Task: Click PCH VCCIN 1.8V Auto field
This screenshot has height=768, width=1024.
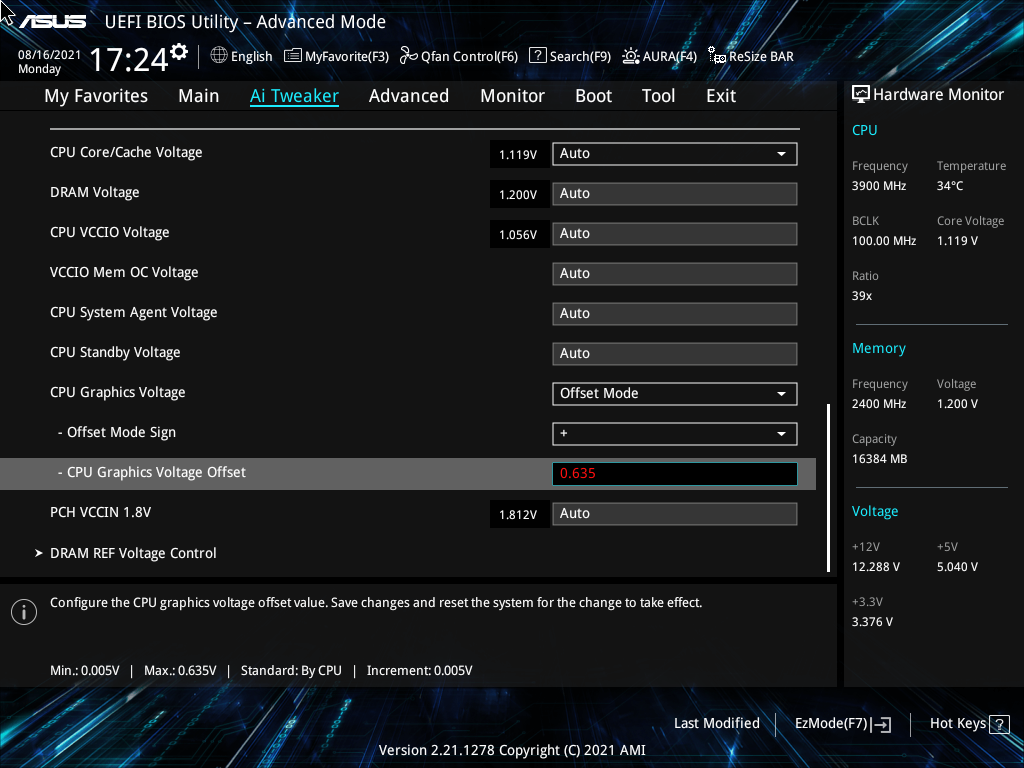Action: coord(675,514)
